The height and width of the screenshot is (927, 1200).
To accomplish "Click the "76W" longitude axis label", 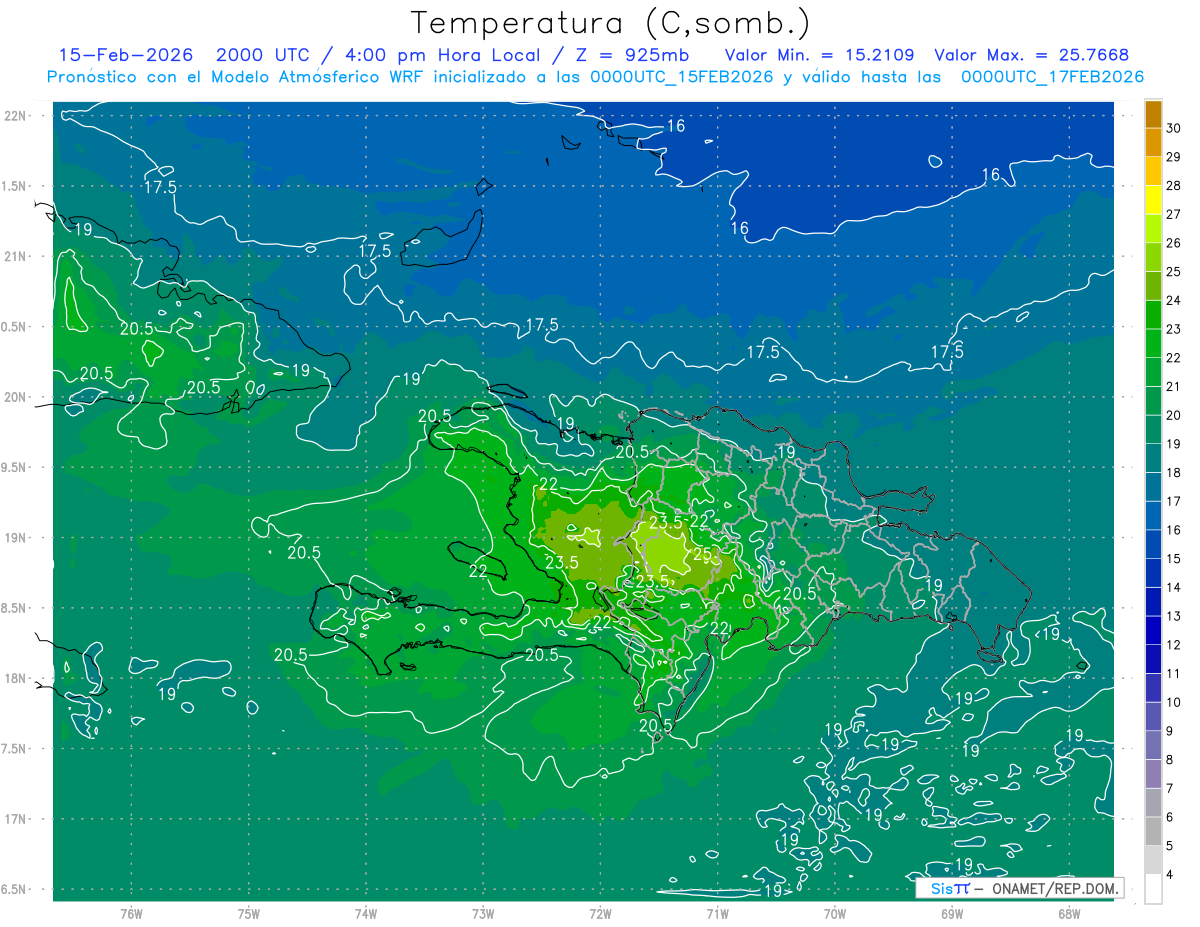I will coord(131,914).
